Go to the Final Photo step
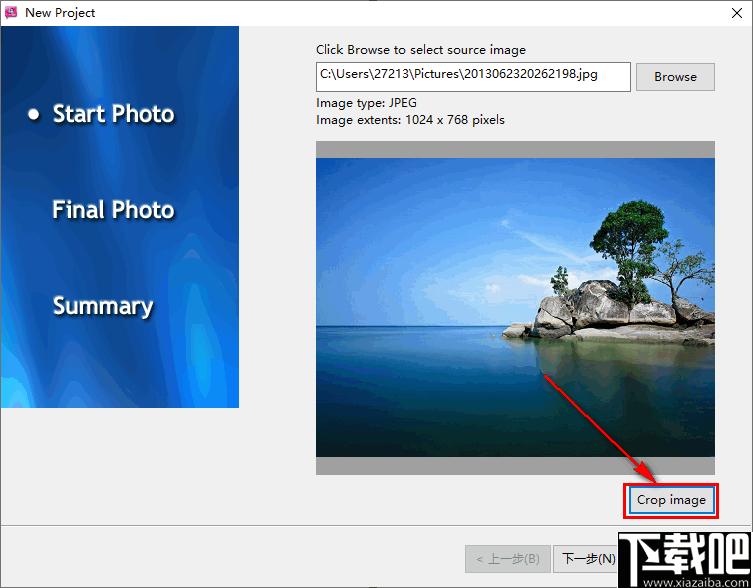Viewport: 753px width, 588px height. 113,210
